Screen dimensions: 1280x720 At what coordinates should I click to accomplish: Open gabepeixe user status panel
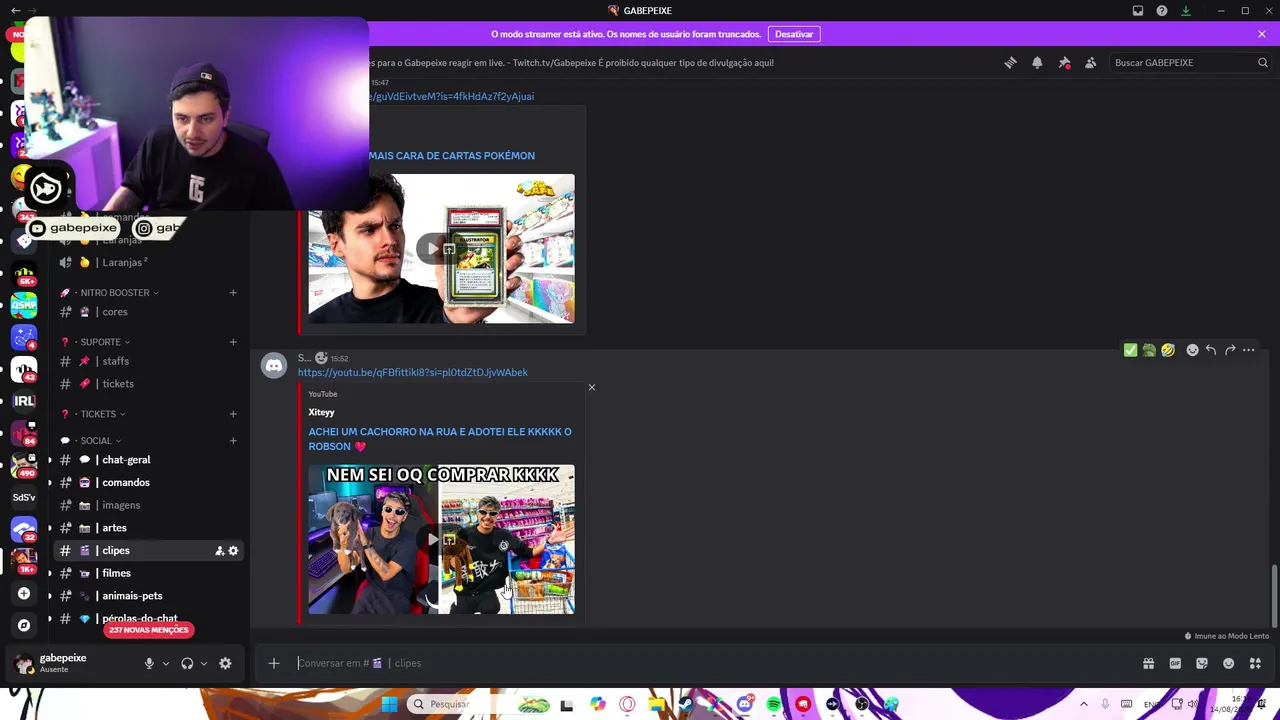coord(70,662)
